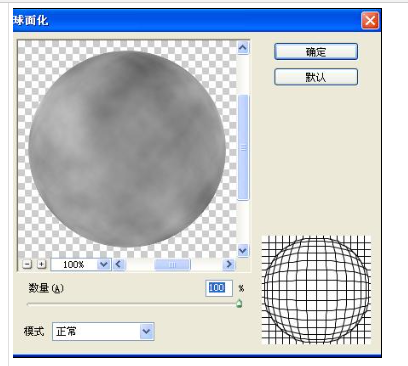Click the horizontal scrollbar thumb in preview
This screenshot has height=366, width=408.
(172, 265)
